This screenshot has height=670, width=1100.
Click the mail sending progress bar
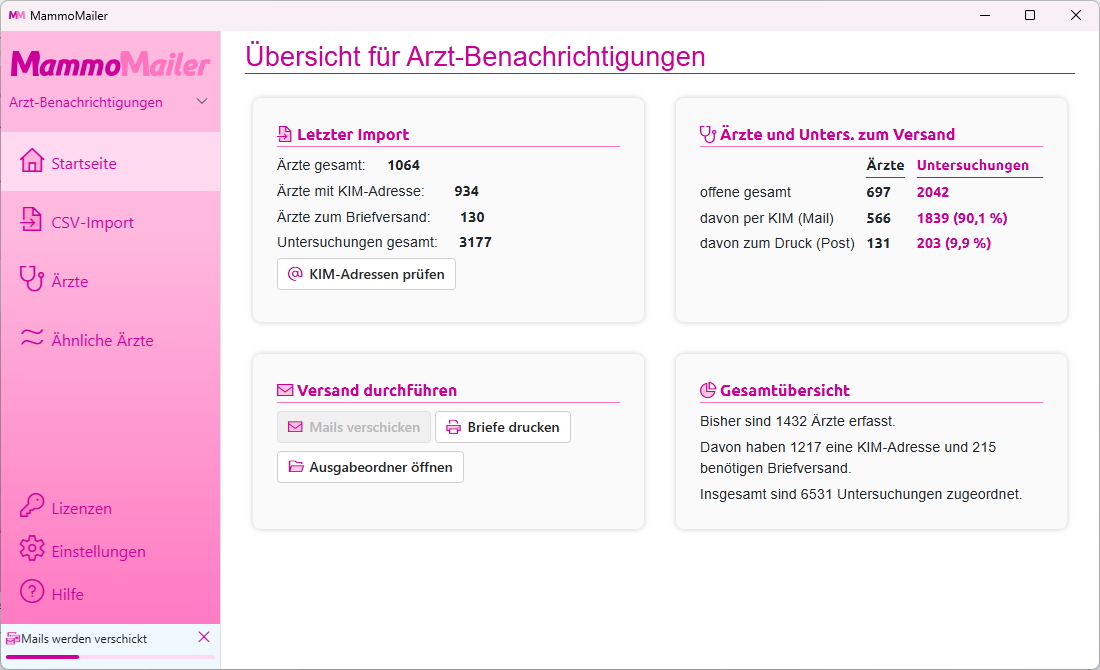(110, 657)
